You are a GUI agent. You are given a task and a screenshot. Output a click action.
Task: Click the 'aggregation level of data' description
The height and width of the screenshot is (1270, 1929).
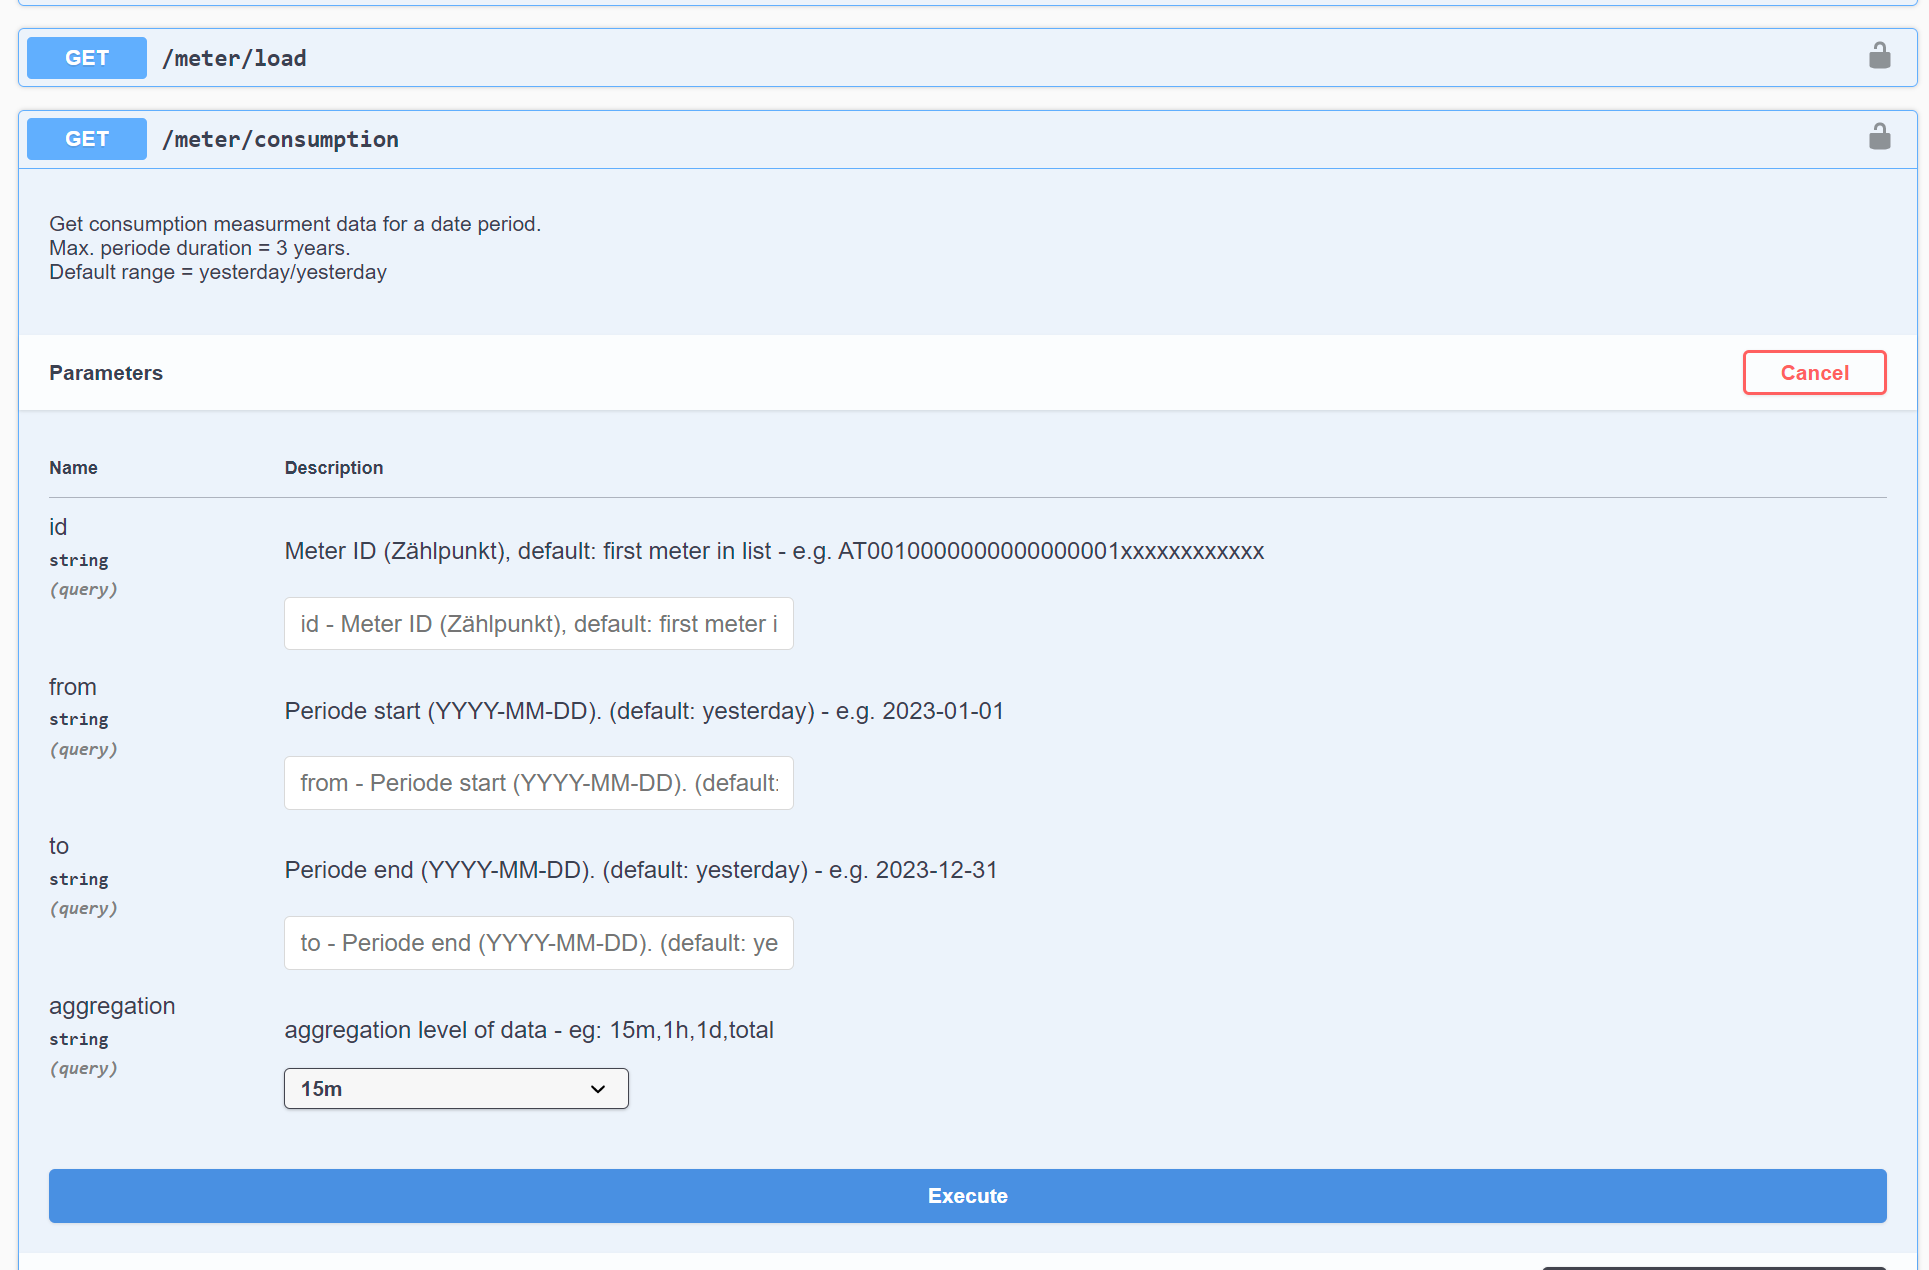coord(528,1030)
